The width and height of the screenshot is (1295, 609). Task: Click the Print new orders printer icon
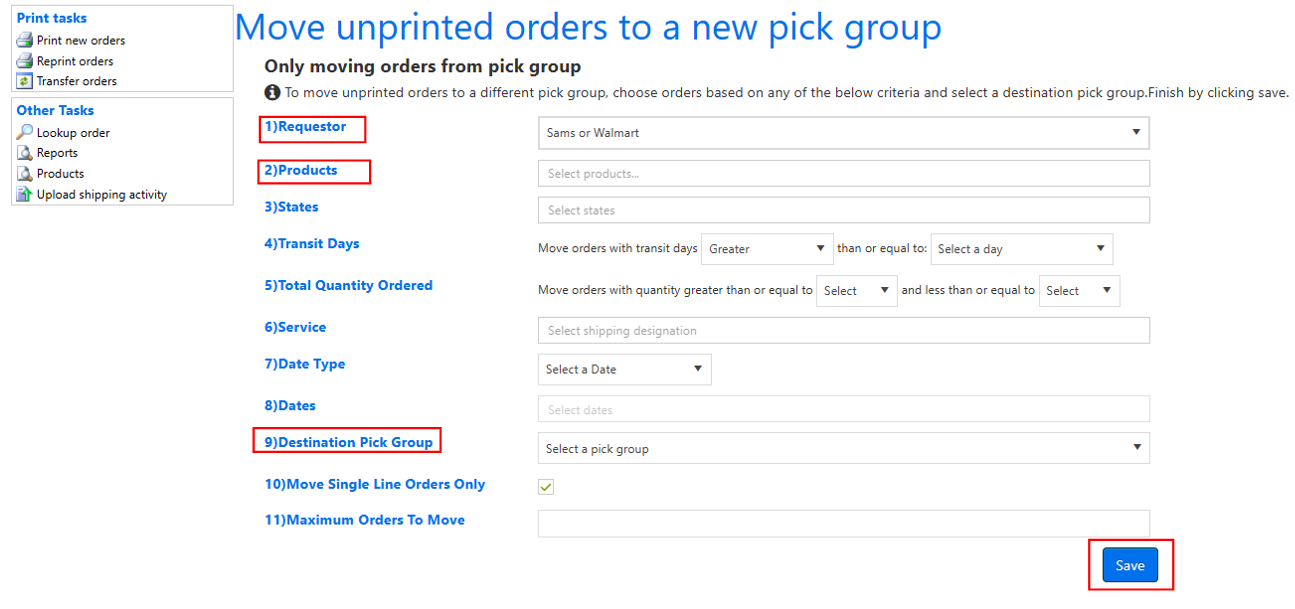[25, 40]
